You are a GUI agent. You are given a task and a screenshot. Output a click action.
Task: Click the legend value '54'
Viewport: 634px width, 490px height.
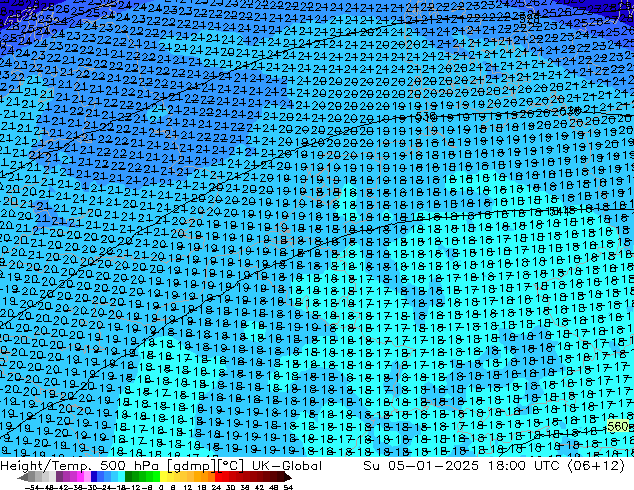(288, 488)
